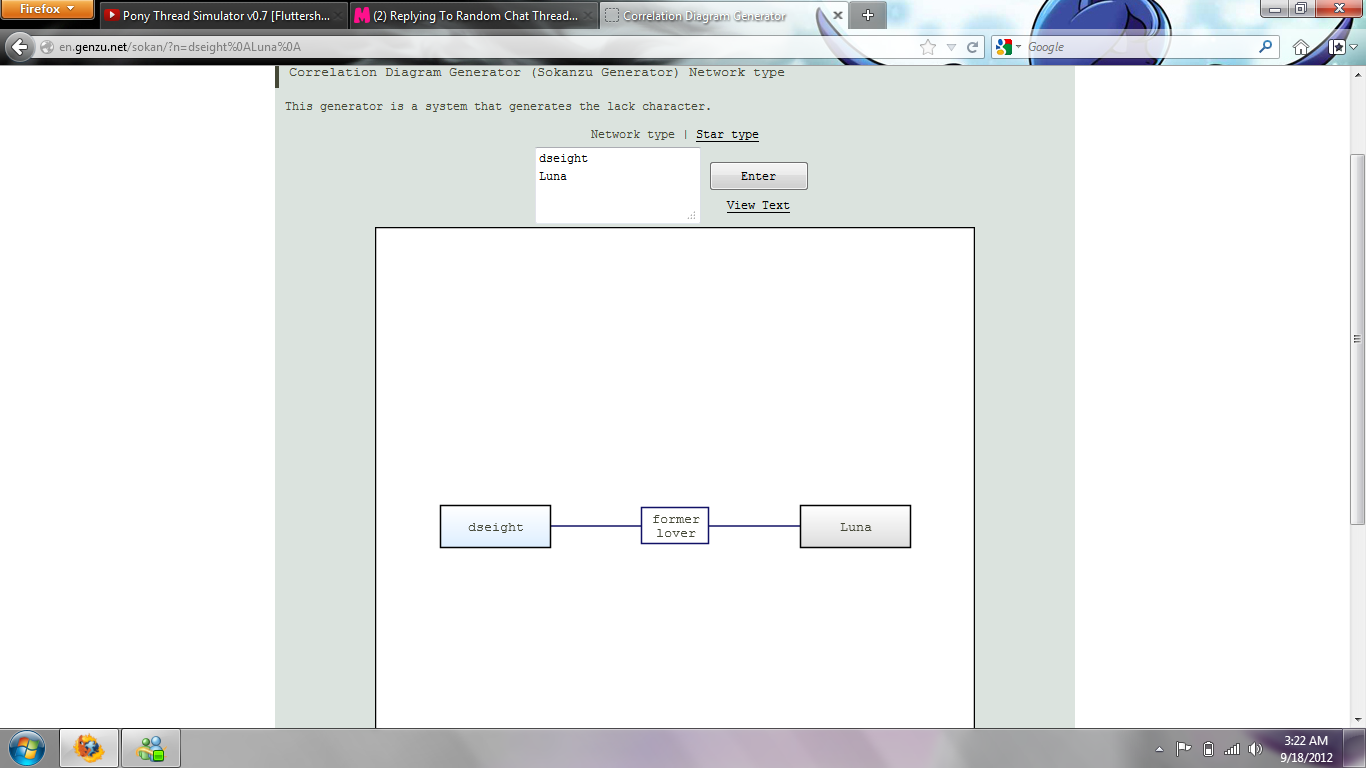Switch to Replying To Random Chat Thread tab
This screenshot has height=768, width=1366.
(474, 15)
